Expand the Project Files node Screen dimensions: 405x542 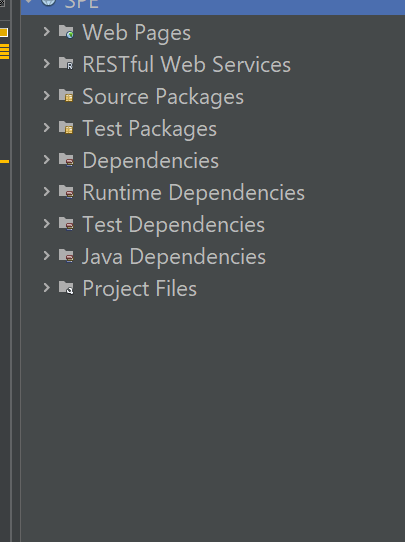[x=47, y=288]
